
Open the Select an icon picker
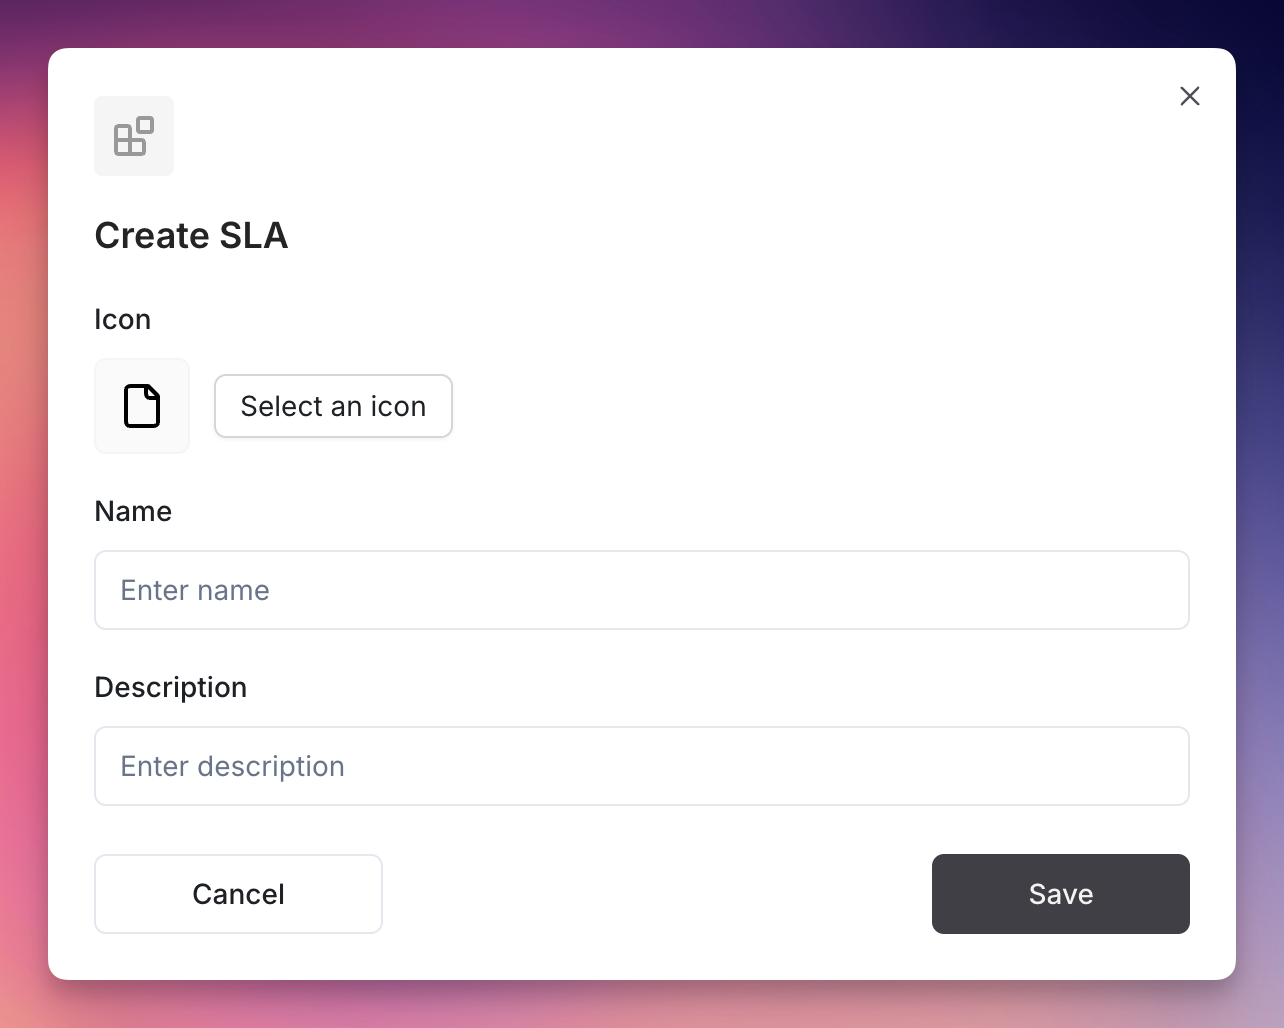click(333, 406)
